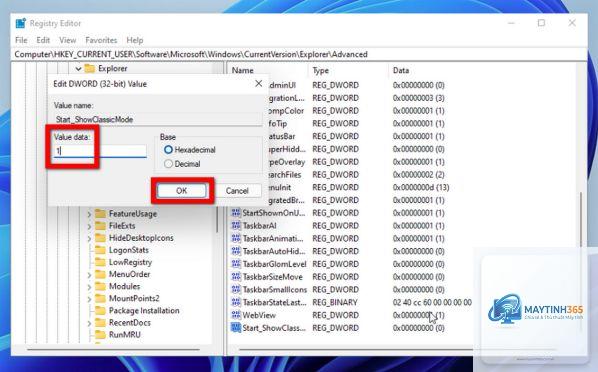Confirm the DWORD edit with OK

(x=182, y=191)
